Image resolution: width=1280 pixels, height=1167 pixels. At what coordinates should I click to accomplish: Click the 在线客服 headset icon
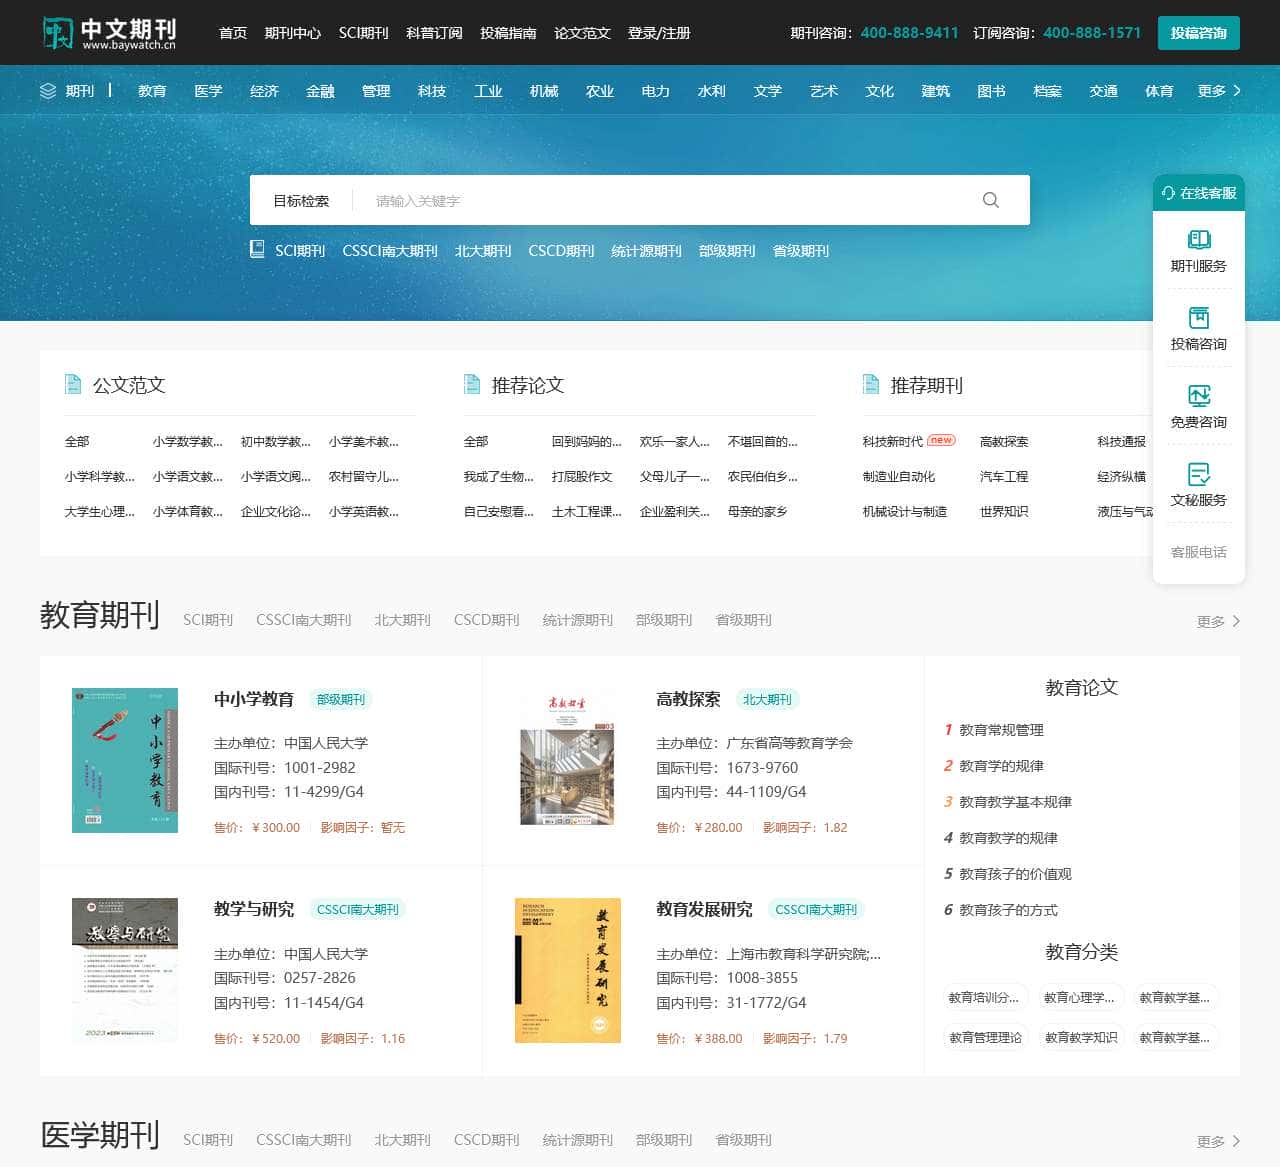(1168, 193)
